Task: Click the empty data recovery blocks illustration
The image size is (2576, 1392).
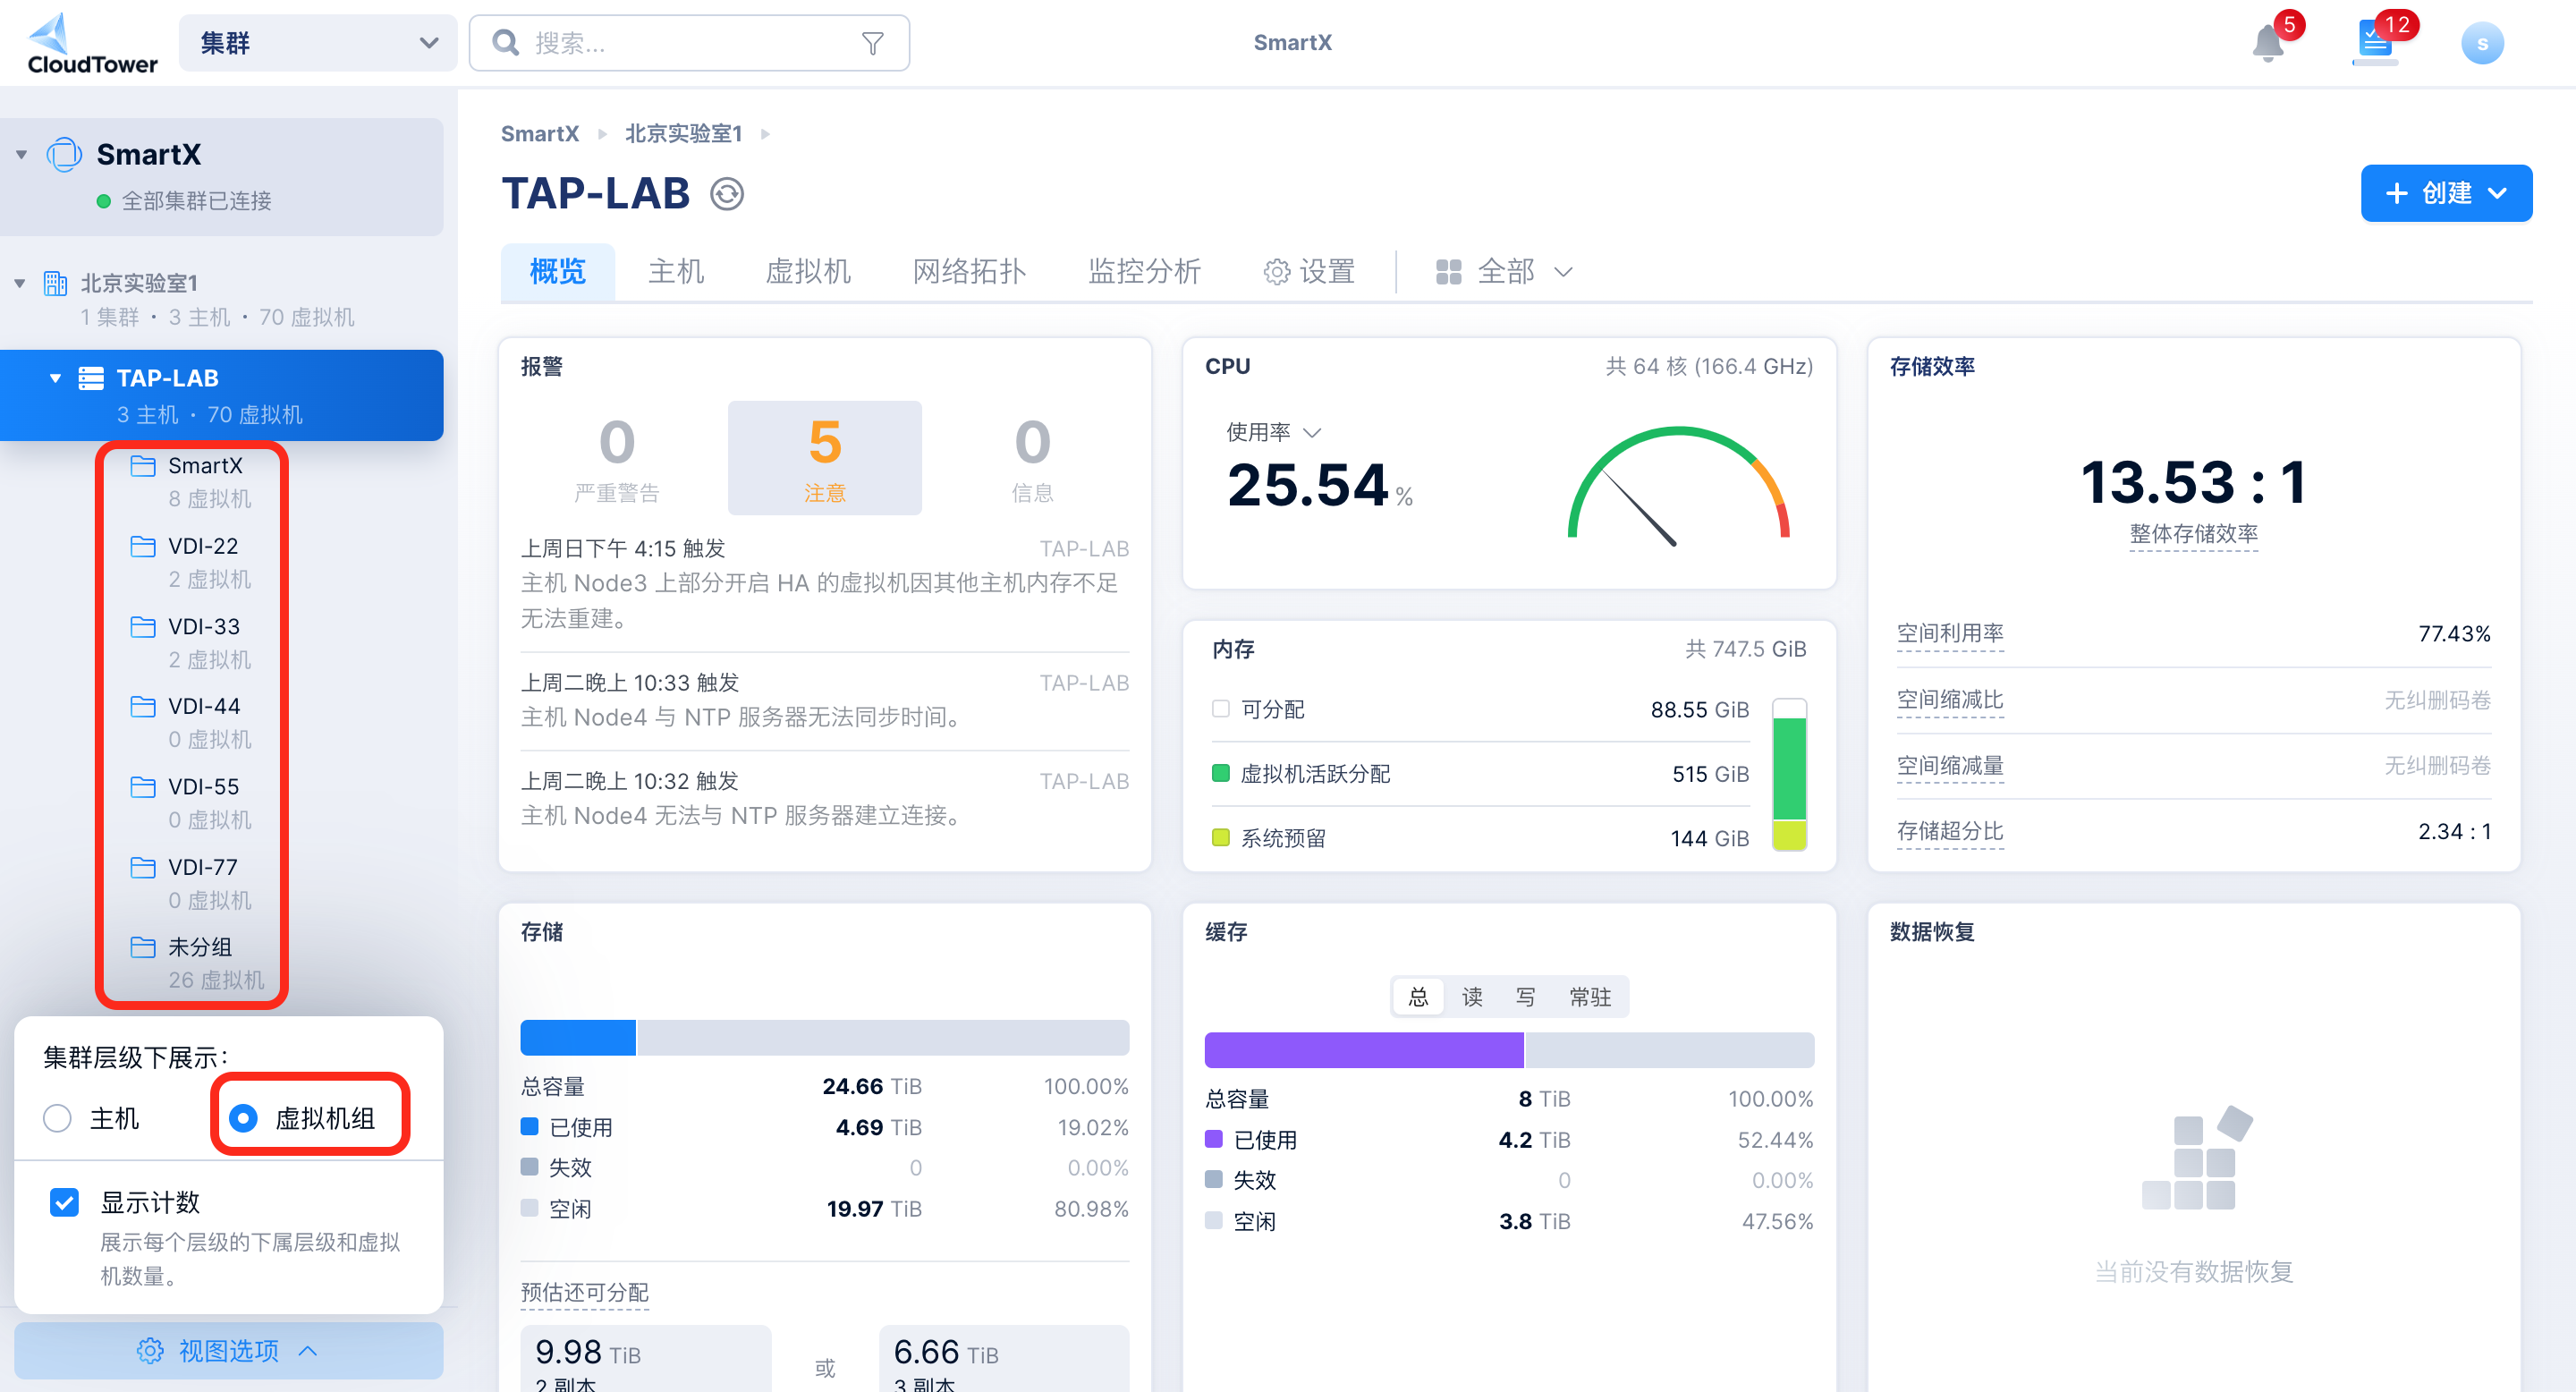Action: tap(2196, 1157)
